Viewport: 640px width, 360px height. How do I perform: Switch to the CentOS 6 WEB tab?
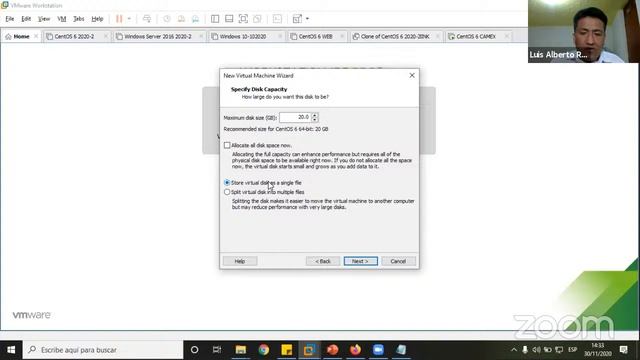click(x=315, y=36)
